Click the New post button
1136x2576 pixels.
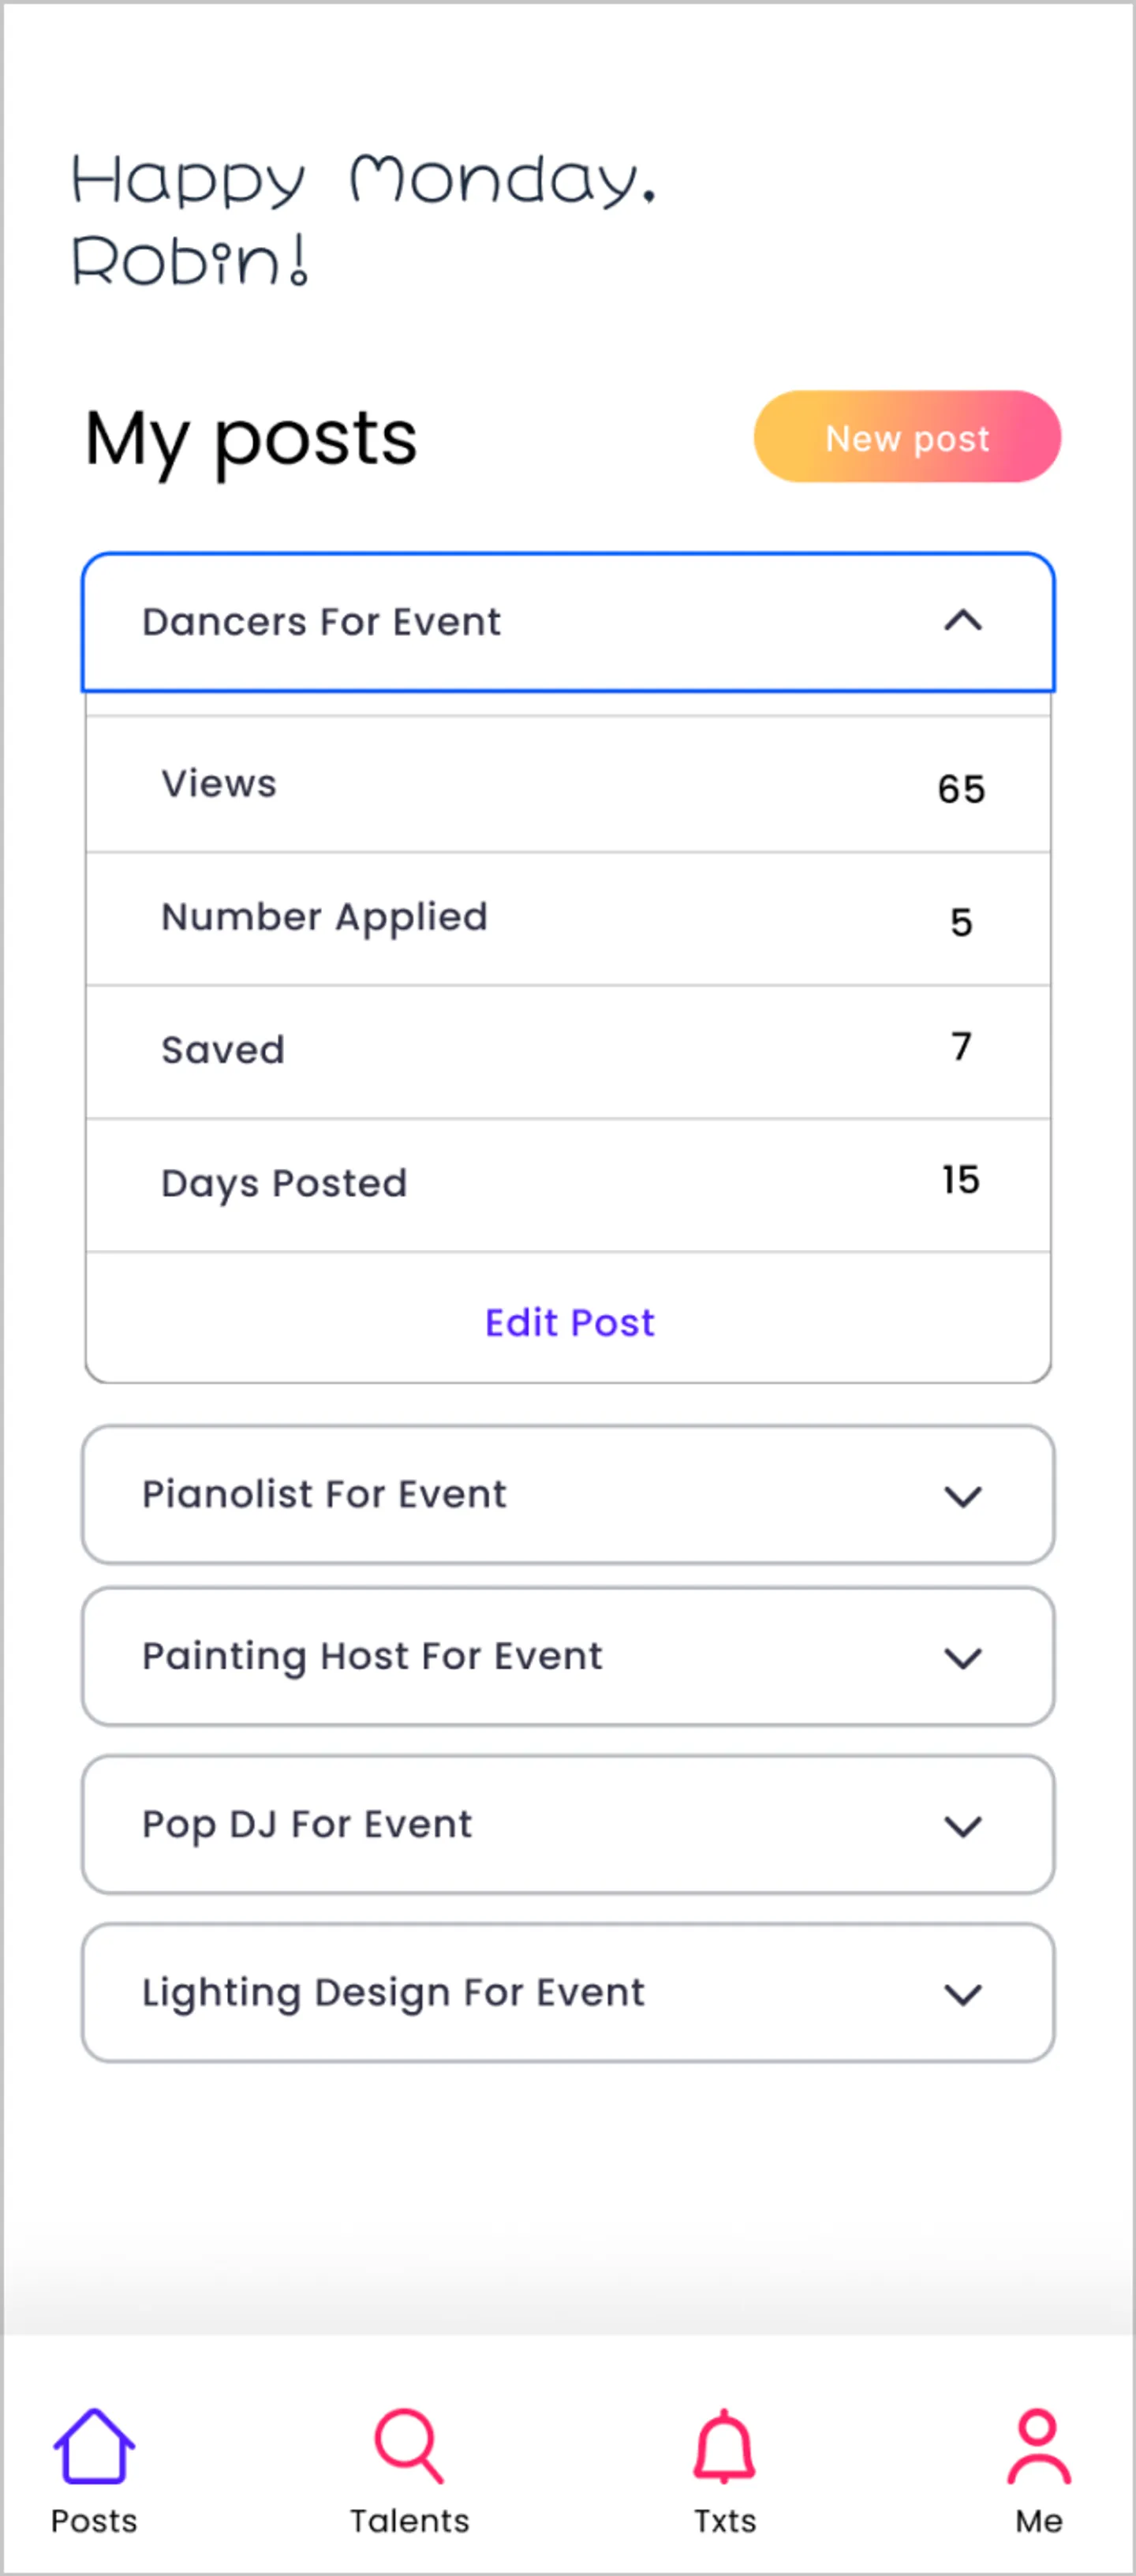point(907,437)
